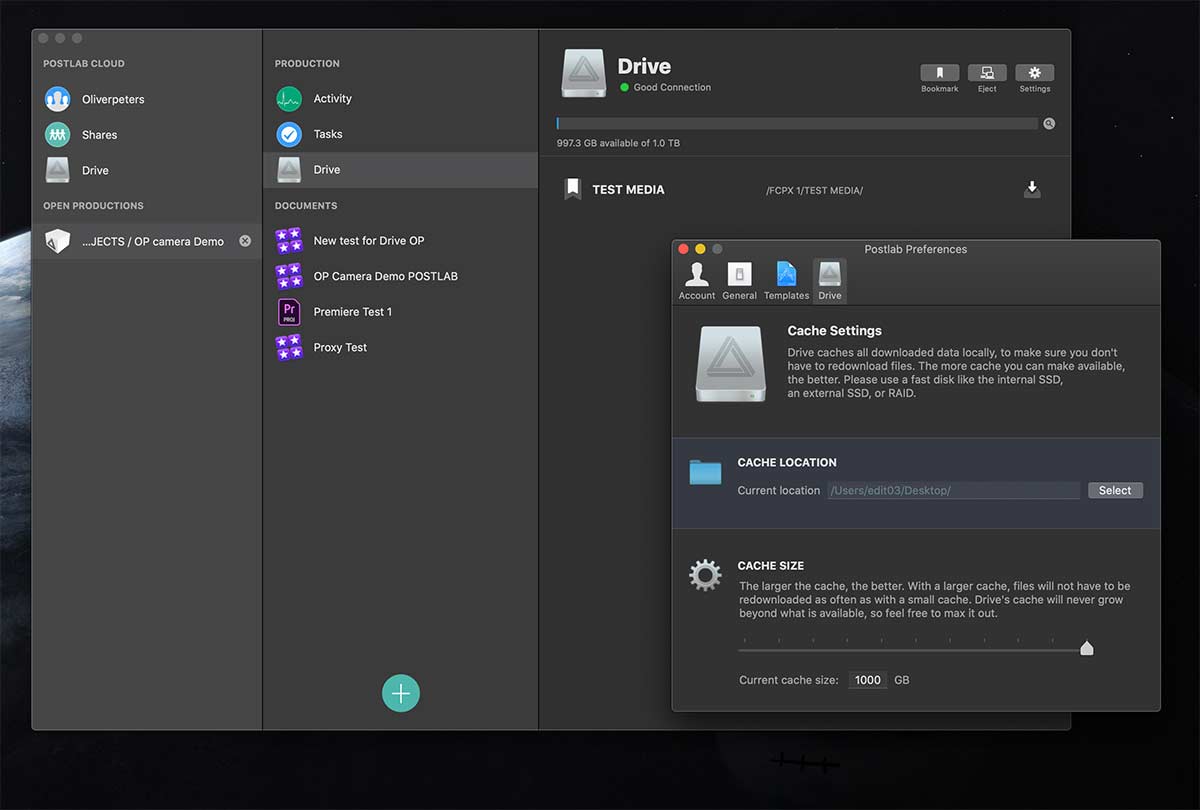This screenshot has height=810, width=1200.
Task: Click the TEST MEDIA bookmark name
Action: (x=628, y=189)
